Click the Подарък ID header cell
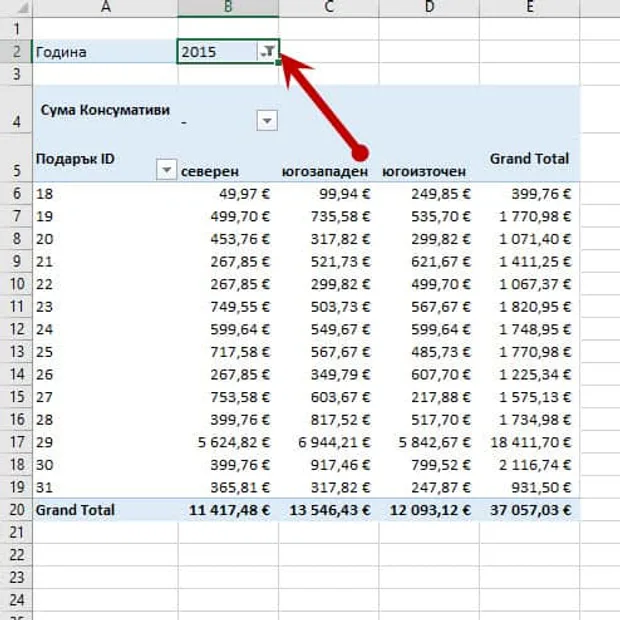 [x=105, y=159]
